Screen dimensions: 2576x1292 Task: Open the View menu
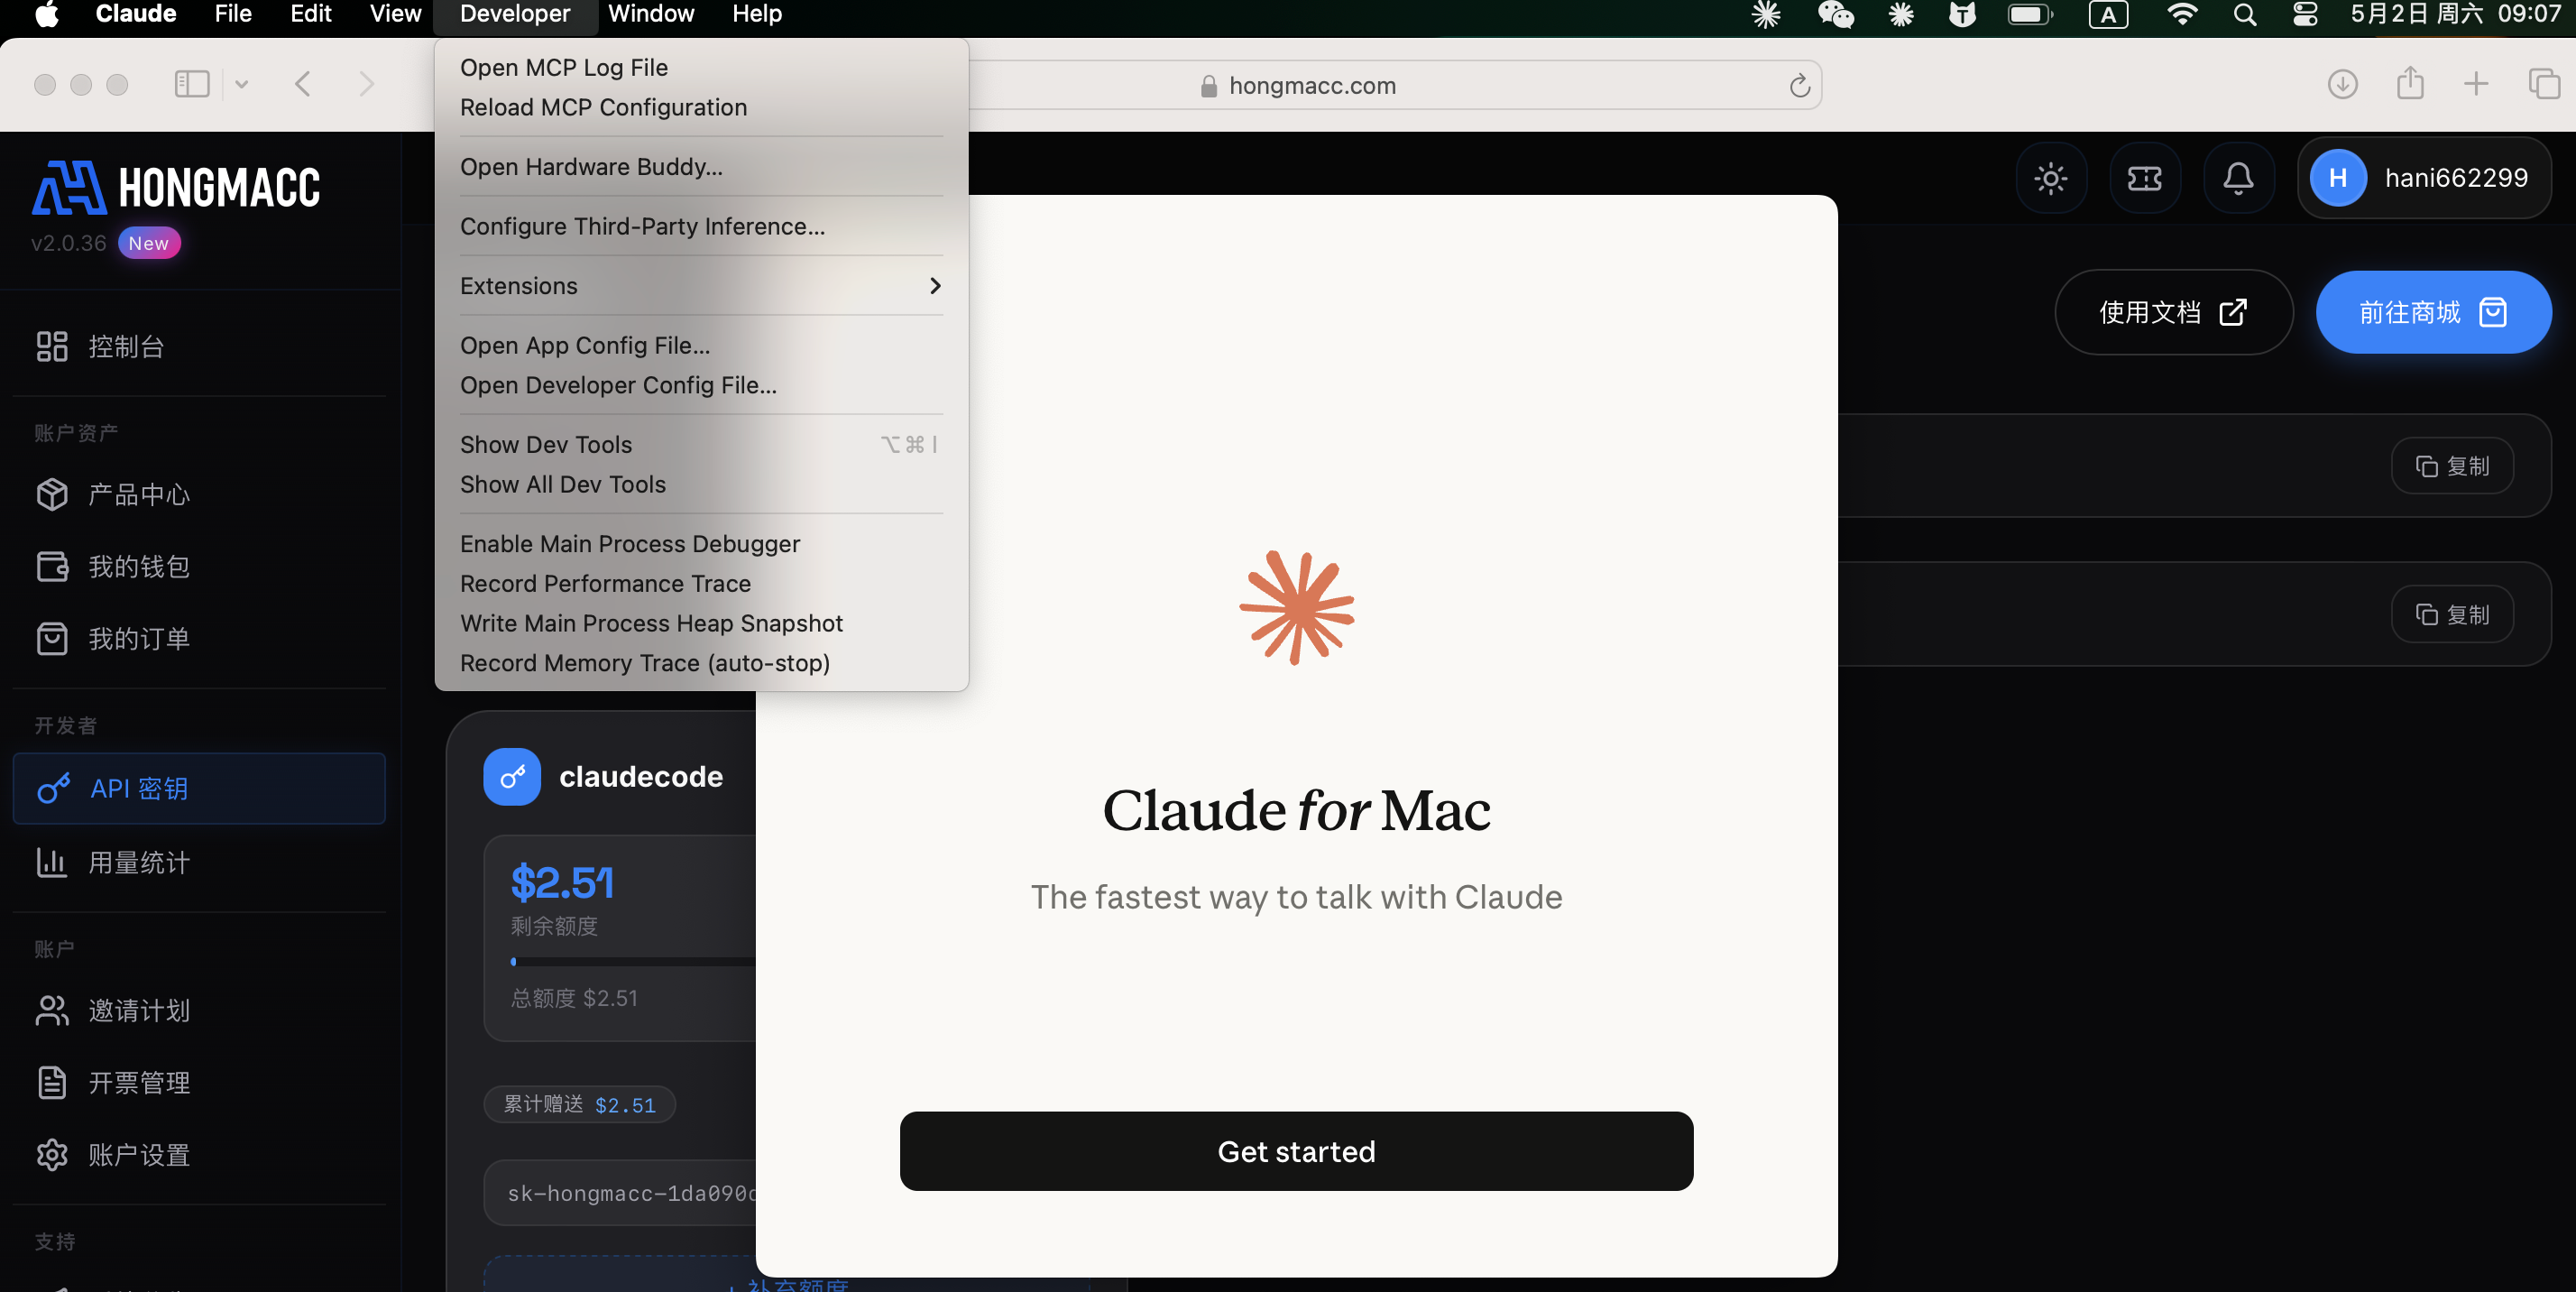[395, 14]
